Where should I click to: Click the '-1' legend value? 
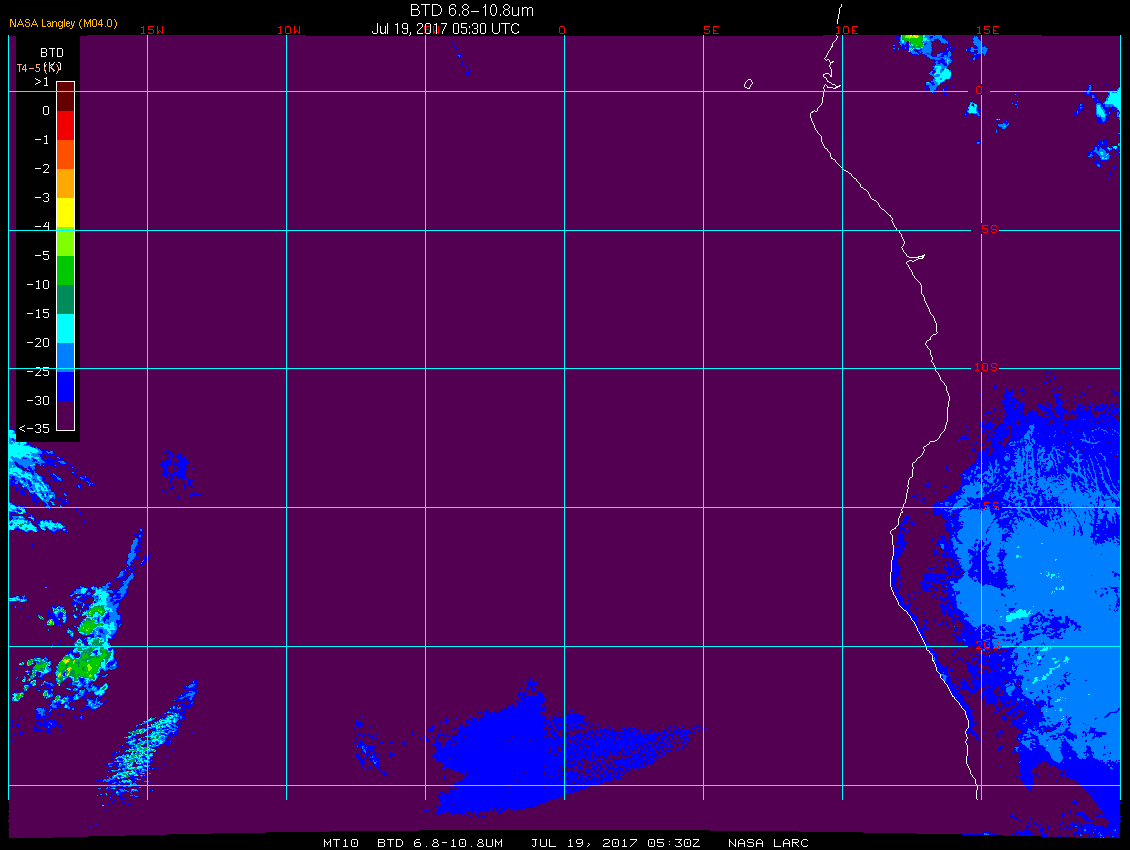pyautogui.click(x=42, y=140)
